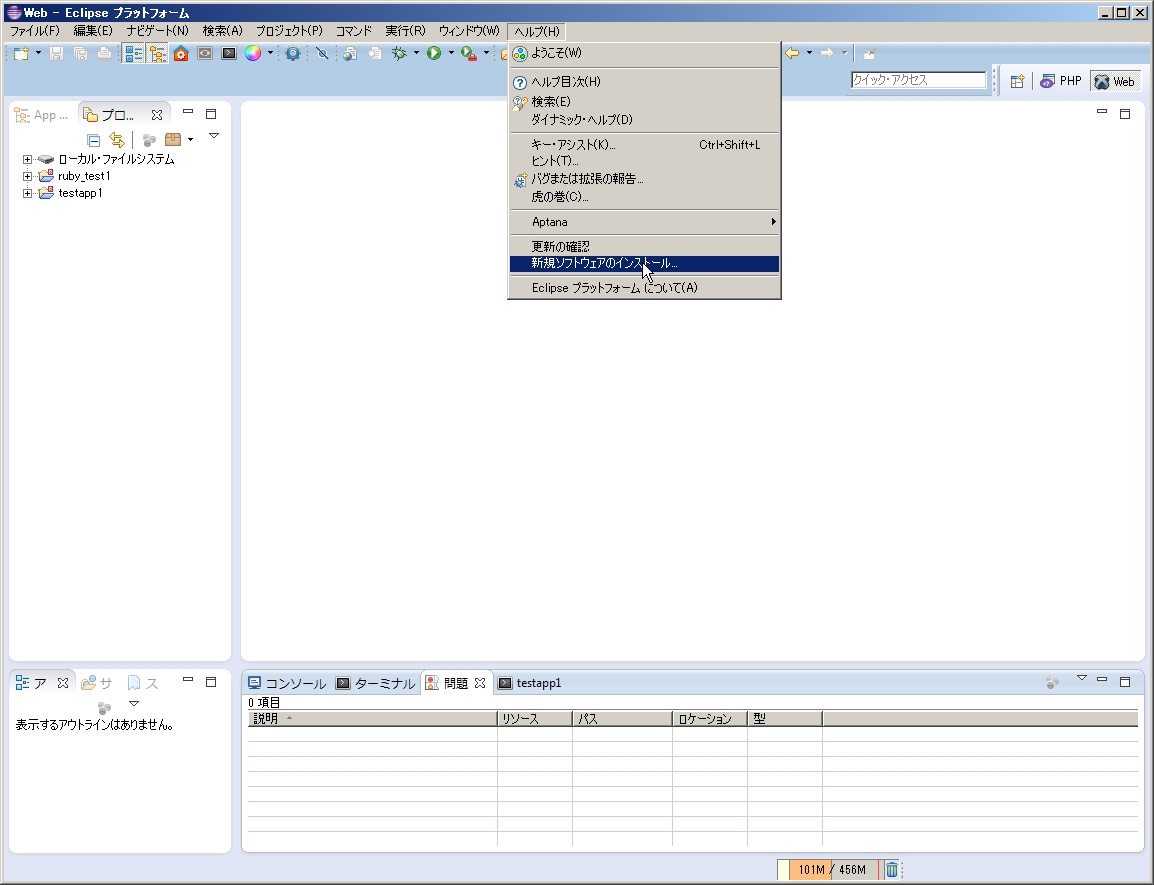Image resolution: width=1154 pixels, height=885 pixels.
Task: Click the brown package icon in explorer
Action: coord(173,139)
